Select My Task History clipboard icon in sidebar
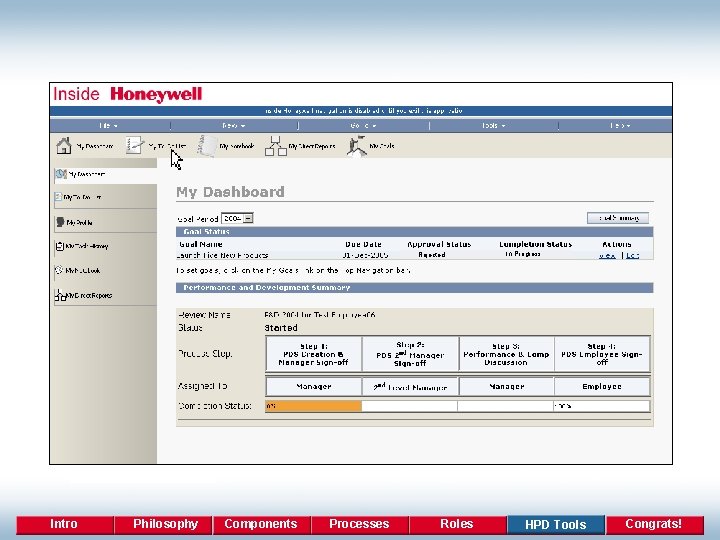The height and width of the screenshot is (540, 720). point(59,246)
